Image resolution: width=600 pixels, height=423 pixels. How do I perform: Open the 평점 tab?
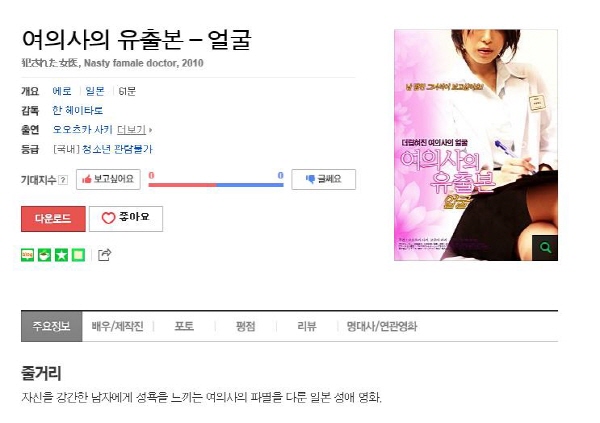pyautogui.click(x=245, y=327)
